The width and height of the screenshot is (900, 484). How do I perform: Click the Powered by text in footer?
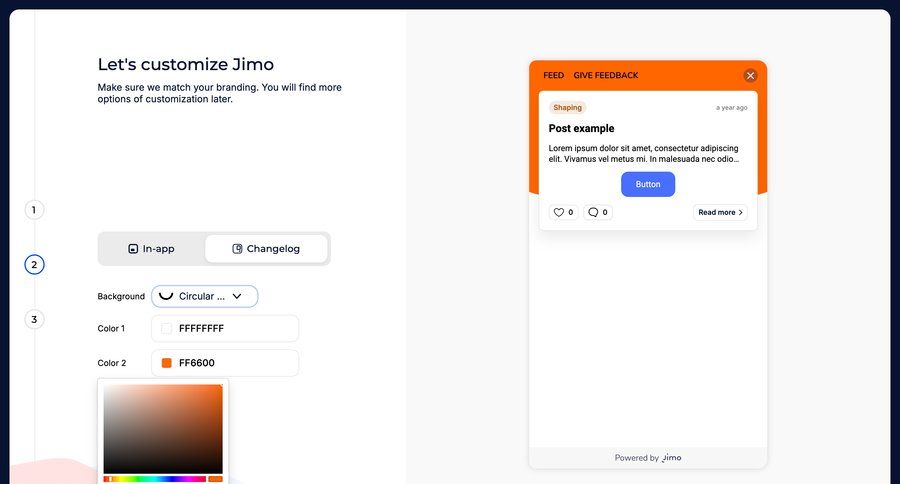coord(637,458)
